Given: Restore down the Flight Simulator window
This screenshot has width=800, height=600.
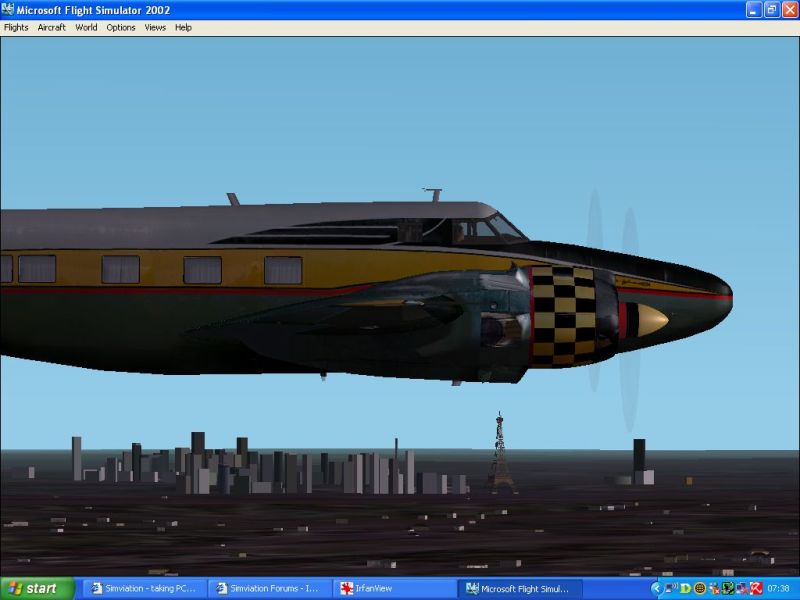Looking at the screenshot, I should click(x=772, y=10).
